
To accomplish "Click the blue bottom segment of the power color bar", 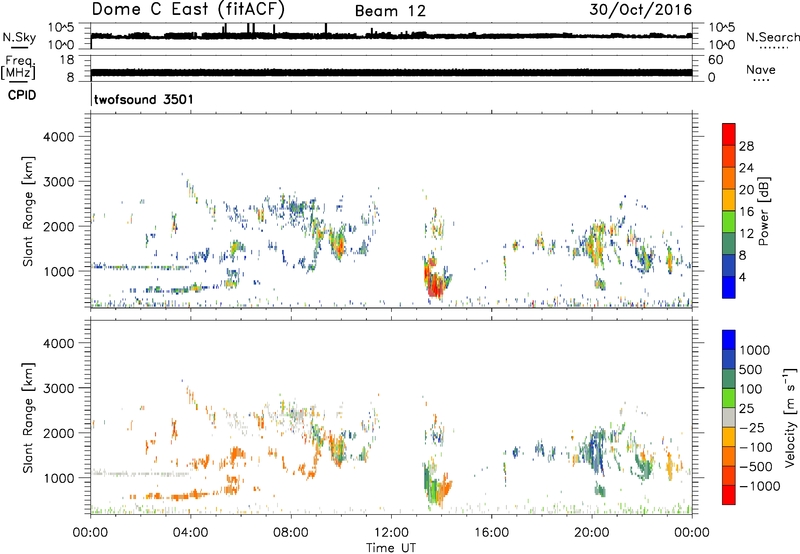I will point(729,287).
